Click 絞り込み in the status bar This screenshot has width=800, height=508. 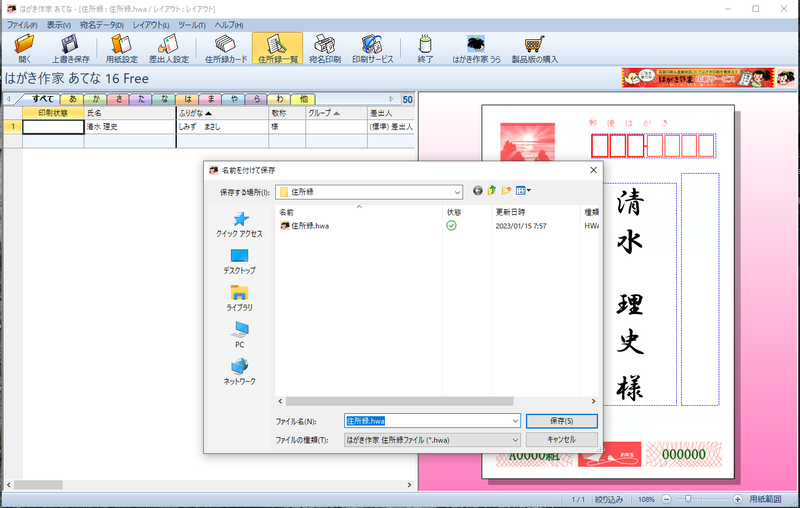pos(609,499)
